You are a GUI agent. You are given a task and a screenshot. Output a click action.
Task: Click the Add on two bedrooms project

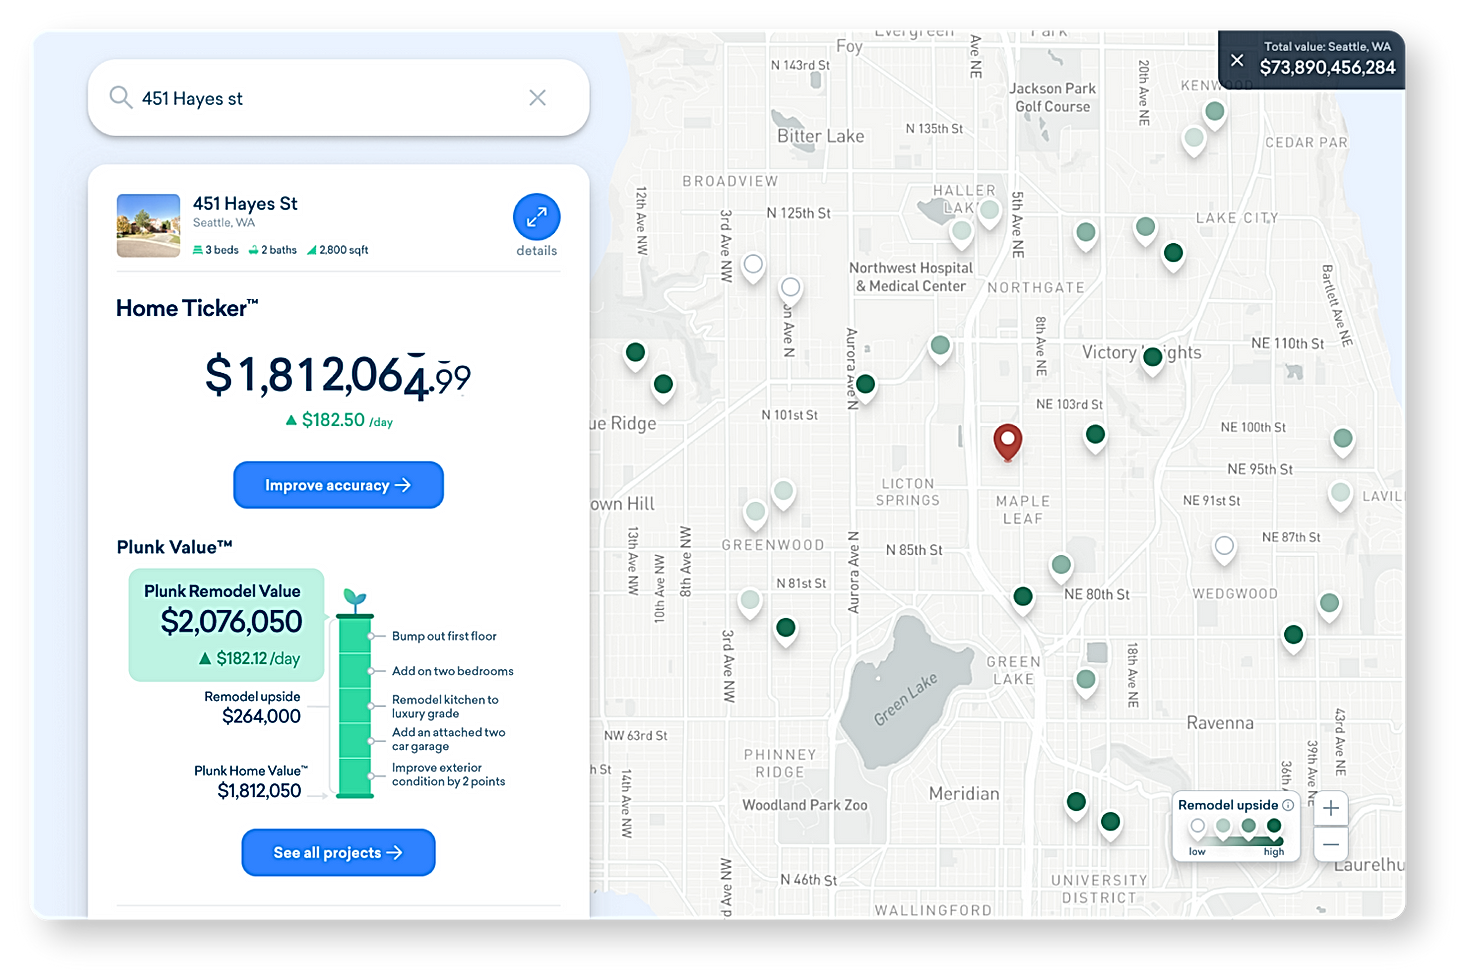[x=453, y=671]
